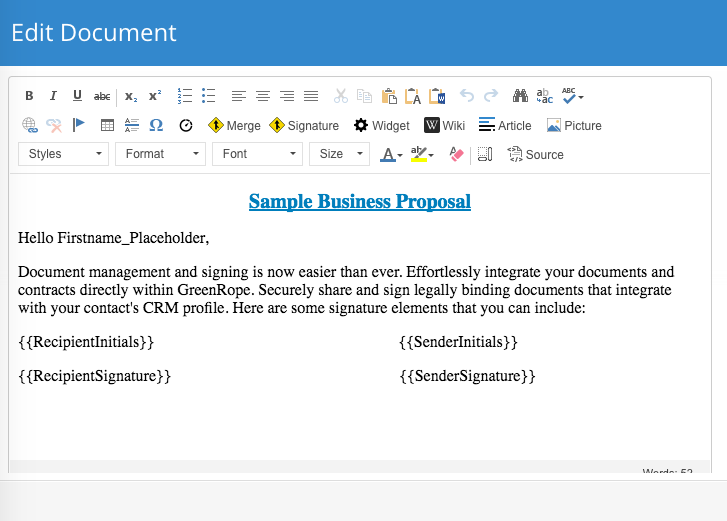The height and width of the screenshot is (521, 727).
Task: Click the Merge button
Action: [234, 125]
